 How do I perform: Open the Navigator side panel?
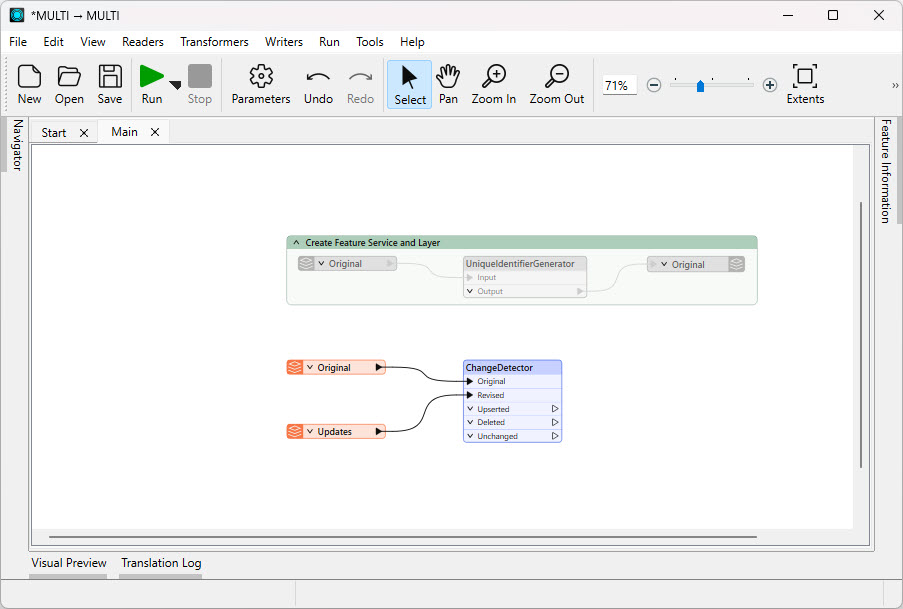pyautogui.click(x=18, y=145)
